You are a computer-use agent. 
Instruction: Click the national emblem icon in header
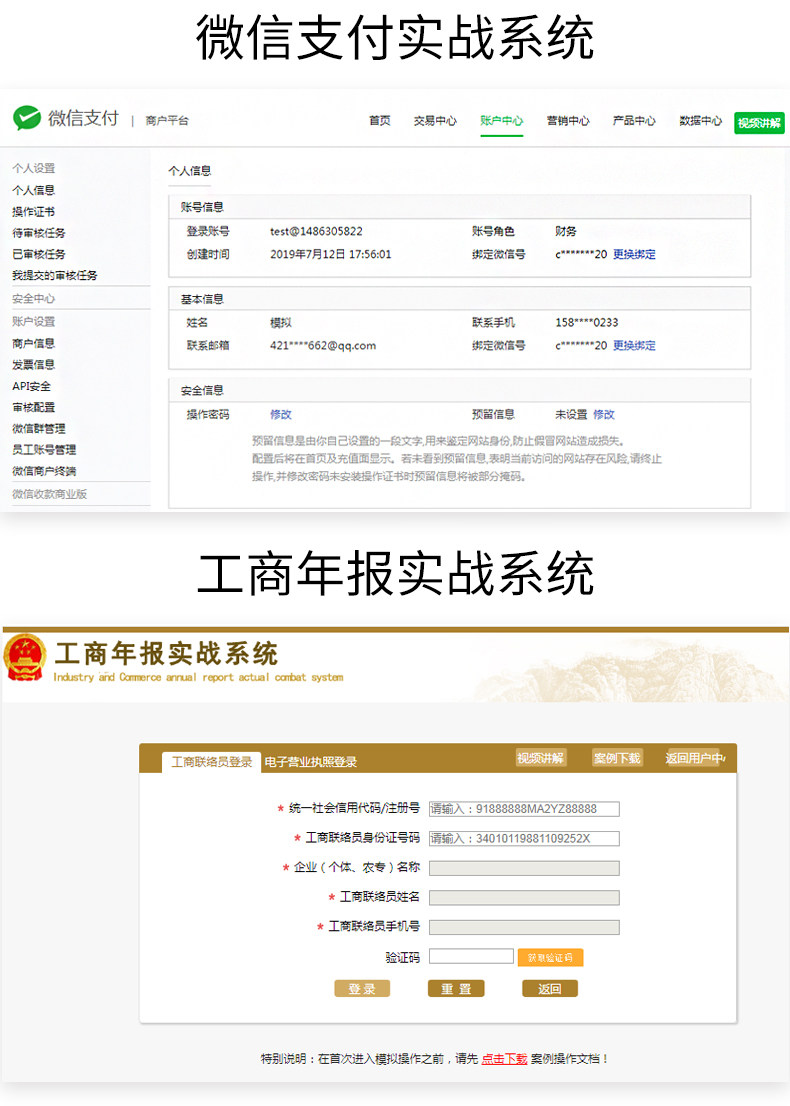pyautogui.click(x=25, y=657)
